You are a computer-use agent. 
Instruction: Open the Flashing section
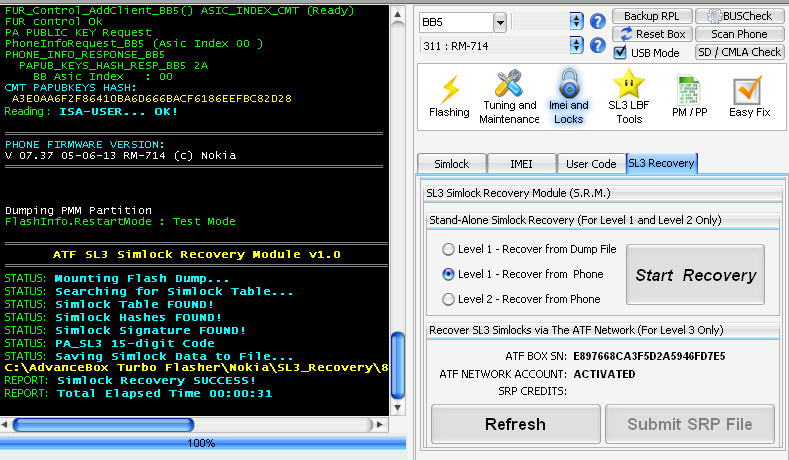click(x=449, y=96)
